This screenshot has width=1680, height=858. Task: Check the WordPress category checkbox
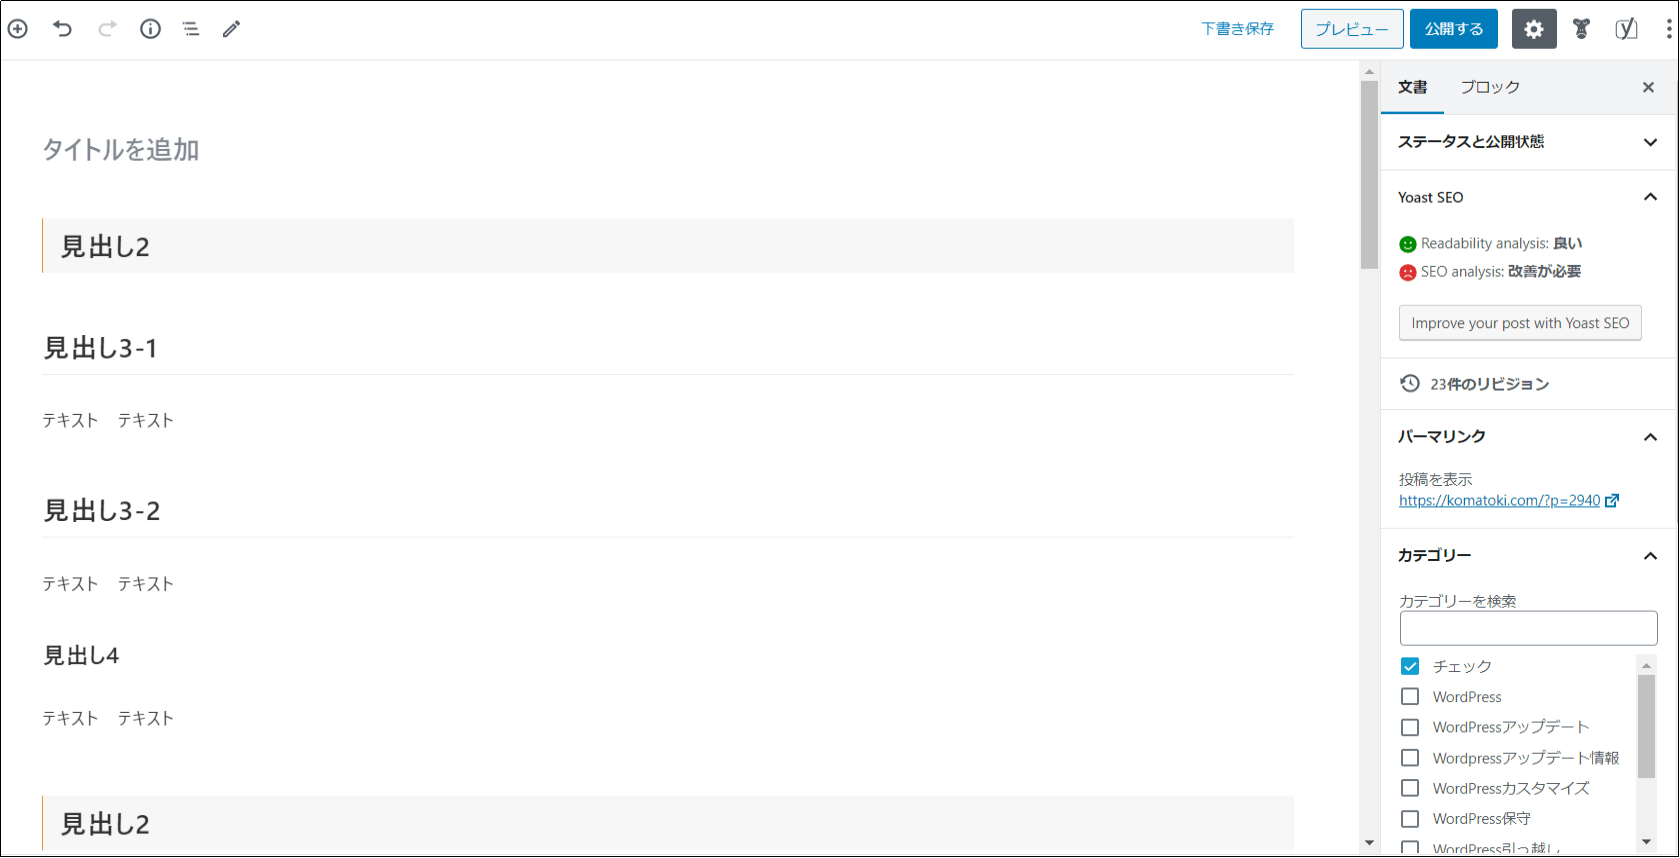click(x=1410, y=697)
